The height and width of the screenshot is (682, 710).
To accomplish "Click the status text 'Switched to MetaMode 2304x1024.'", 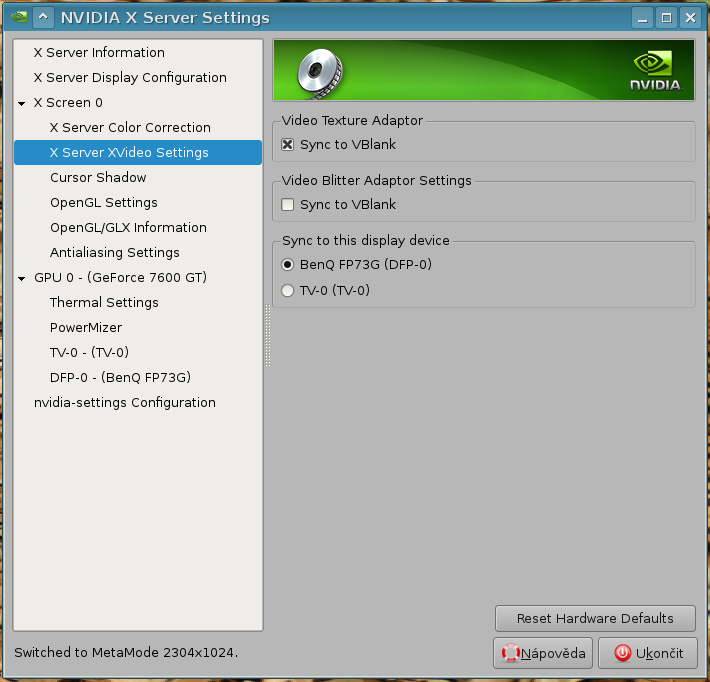I will click(x=126, y=653).
